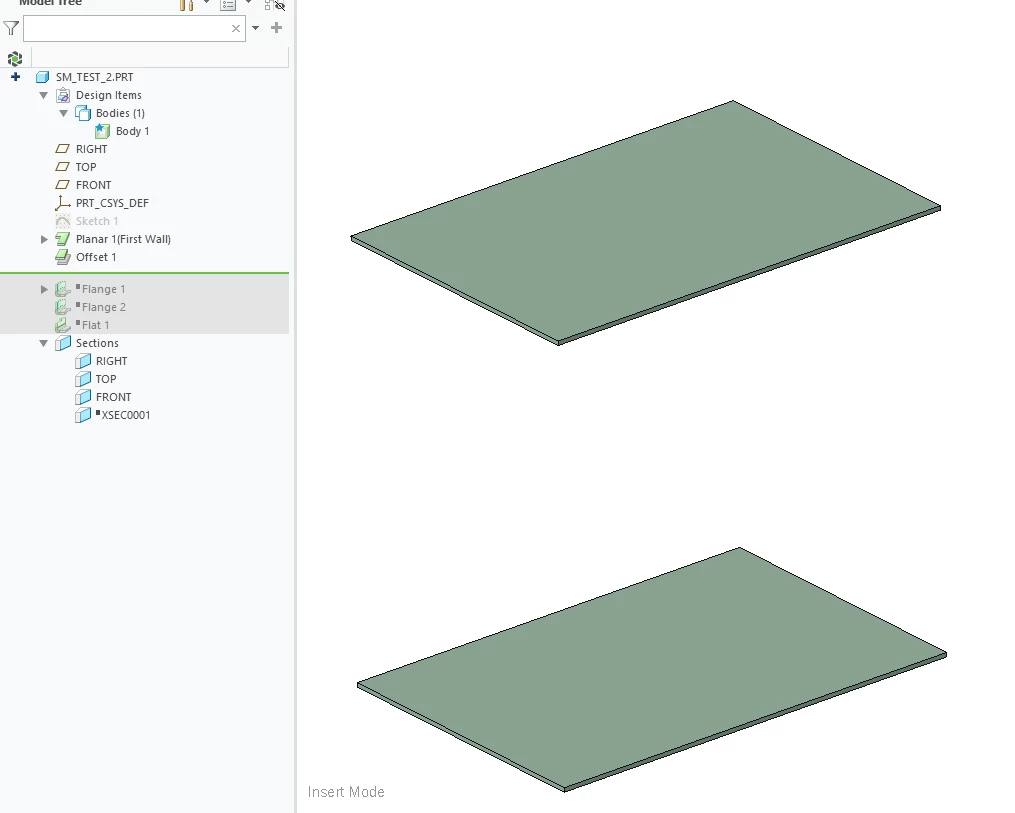Collapse the Sections node
This screenshot has width=1015, height=813.
[x=43, y=343]
